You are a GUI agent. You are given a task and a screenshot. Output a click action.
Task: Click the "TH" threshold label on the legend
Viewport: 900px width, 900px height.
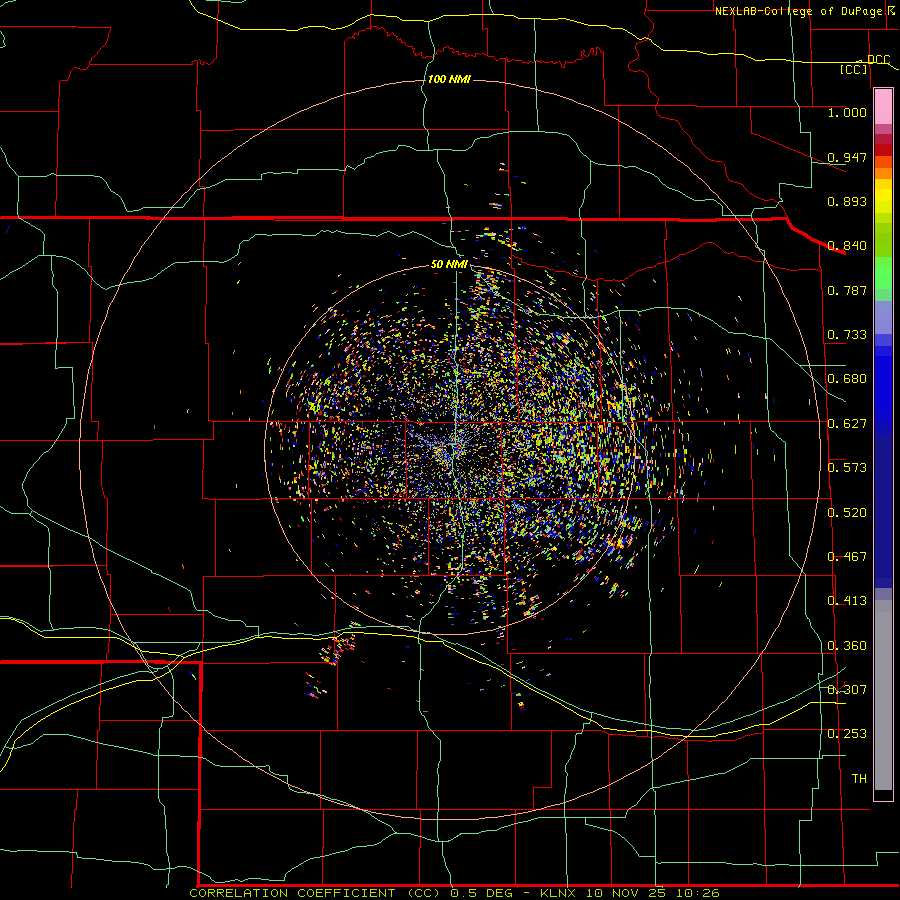pos(859,779)
